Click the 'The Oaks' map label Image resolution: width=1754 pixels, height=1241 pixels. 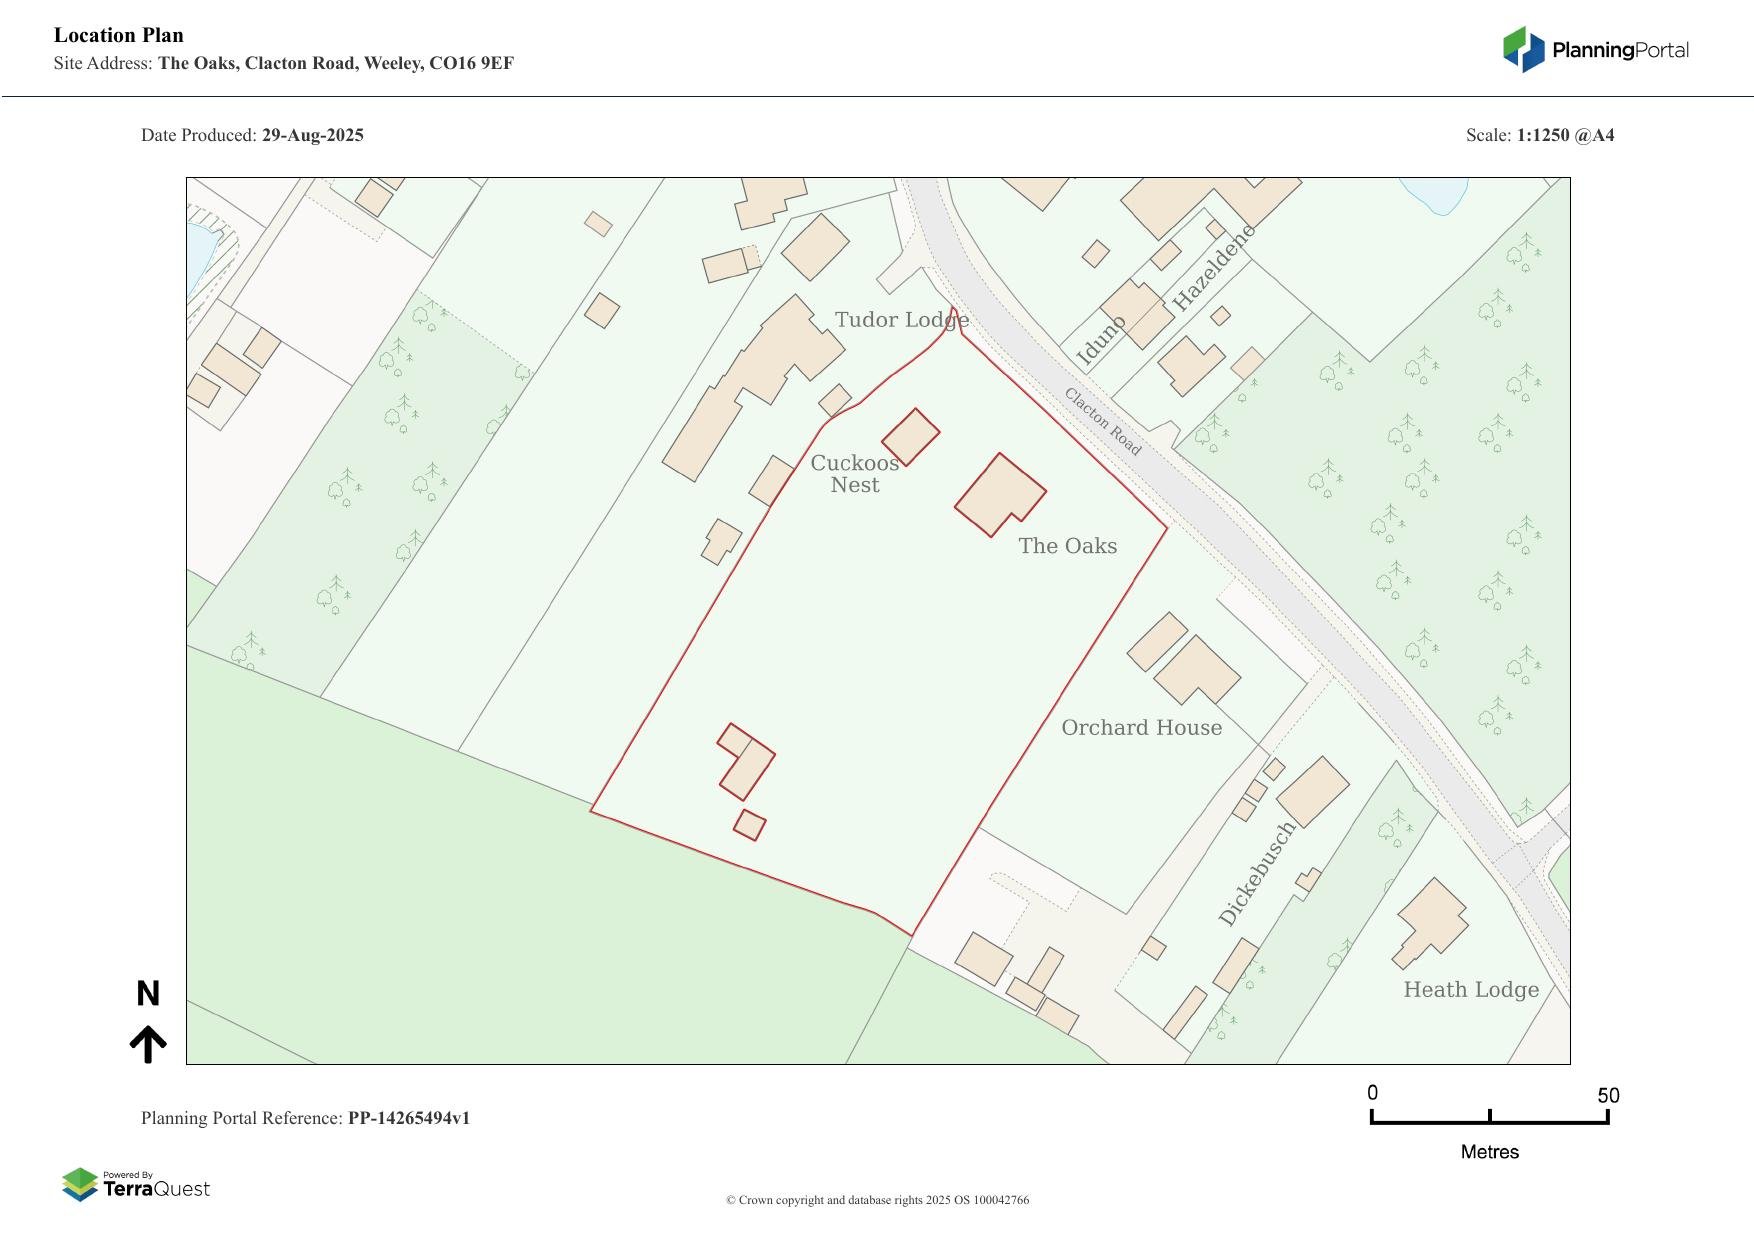point(1067,546)
